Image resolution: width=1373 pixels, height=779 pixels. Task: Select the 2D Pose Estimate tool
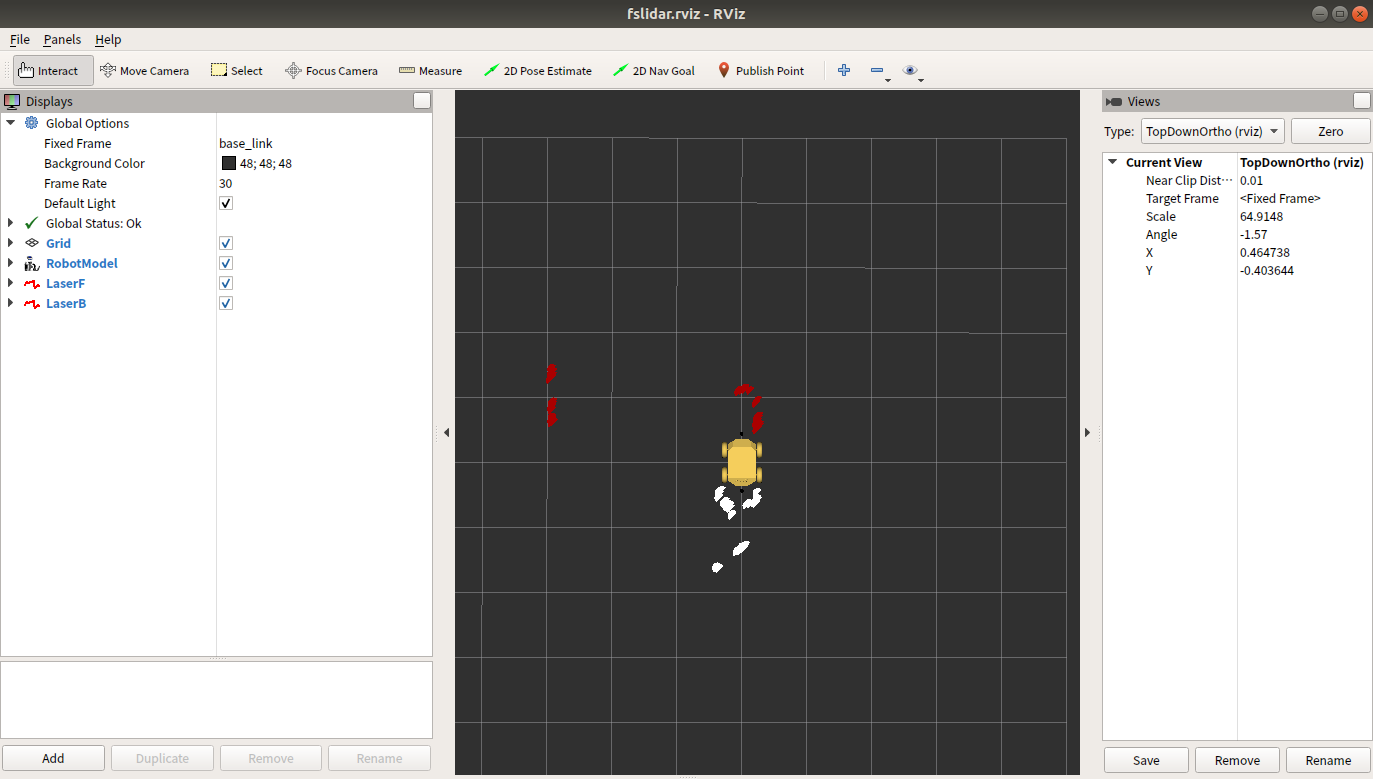point(537,71)
